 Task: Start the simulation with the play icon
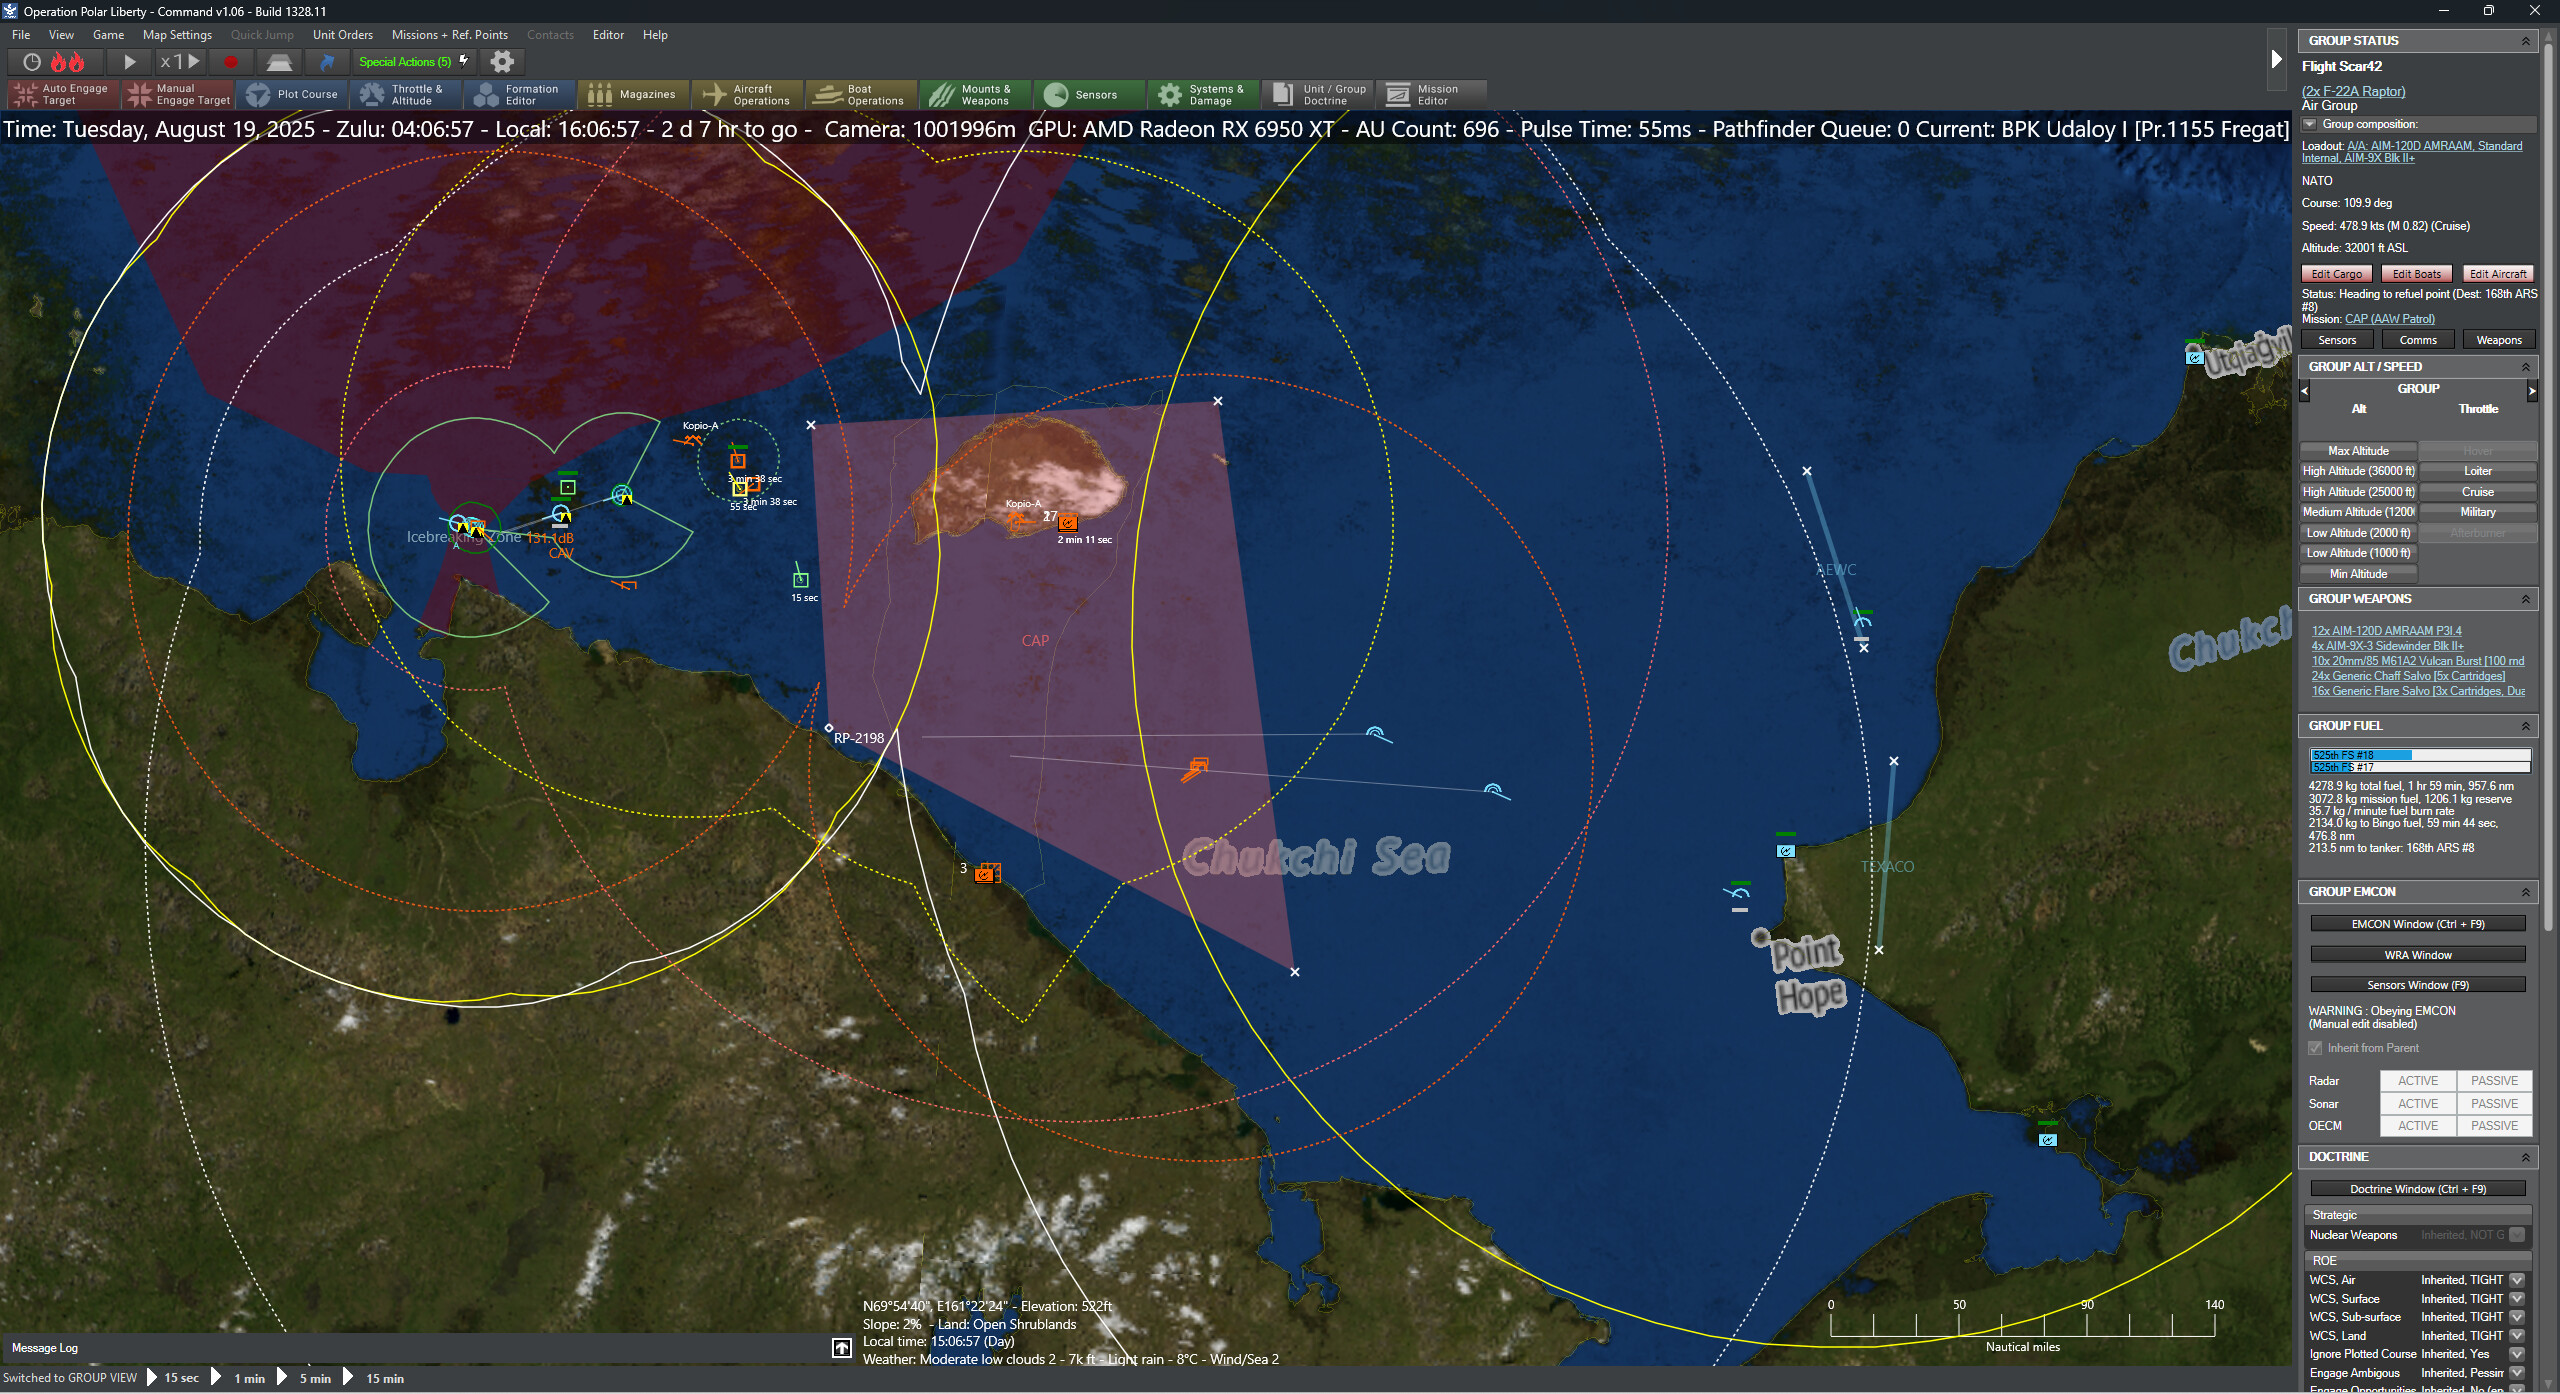click(130, 61)
